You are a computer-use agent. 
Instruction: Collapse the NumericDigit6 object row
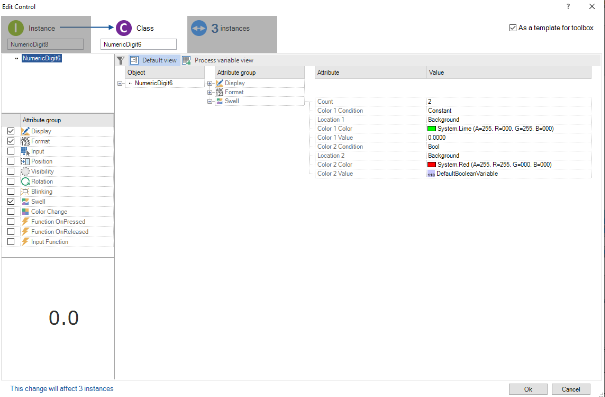coord(120,83)
